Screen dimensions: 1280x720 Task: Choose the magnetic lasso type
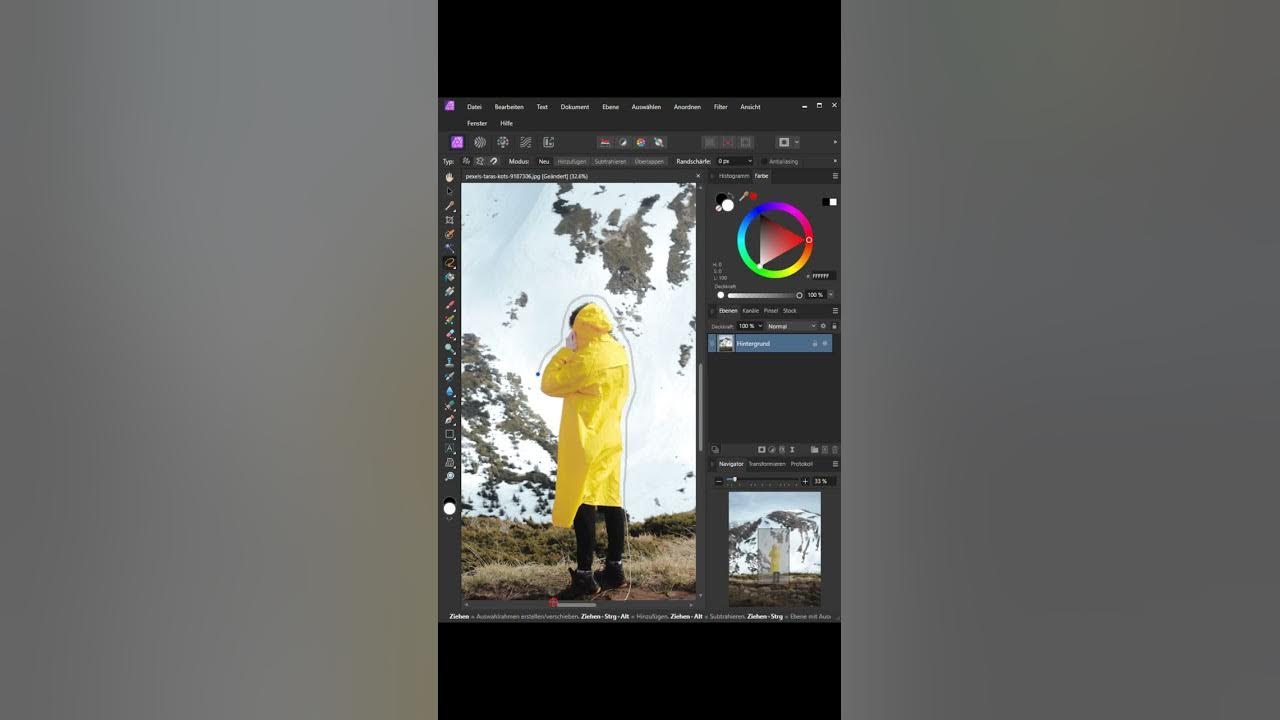click(493, 161)
